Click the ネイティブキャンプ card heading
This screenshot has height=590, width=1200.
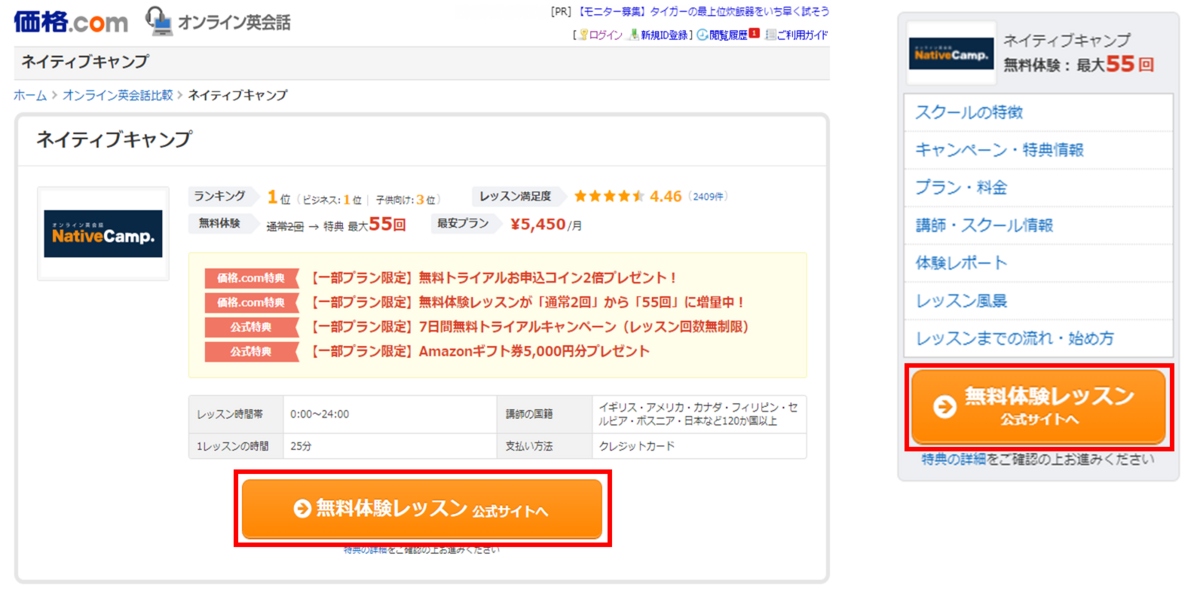click(x=113, y=139)
